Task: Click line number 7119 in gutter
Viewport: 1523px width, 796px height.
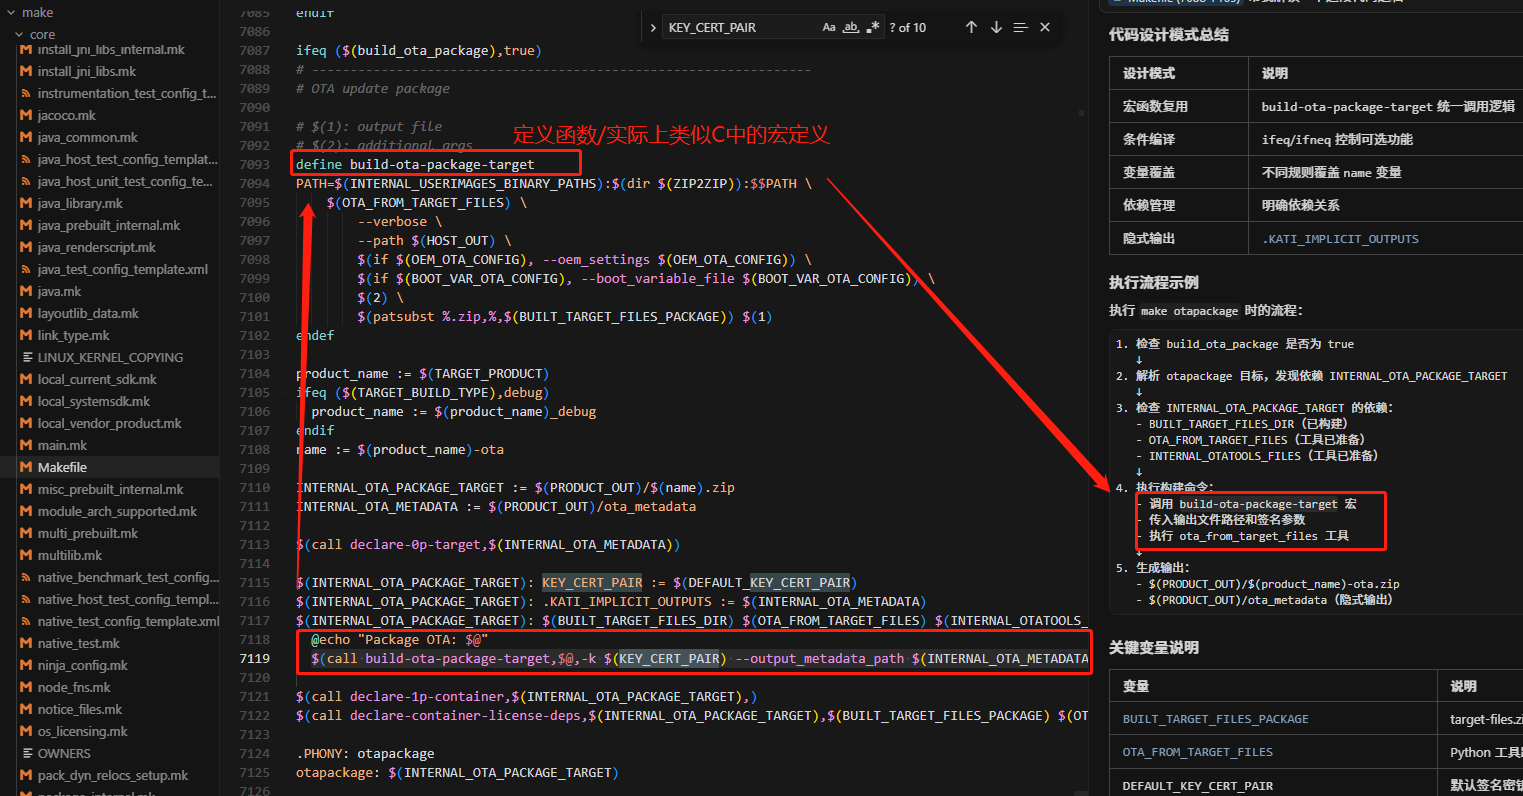Action: (x=255, y=658)
